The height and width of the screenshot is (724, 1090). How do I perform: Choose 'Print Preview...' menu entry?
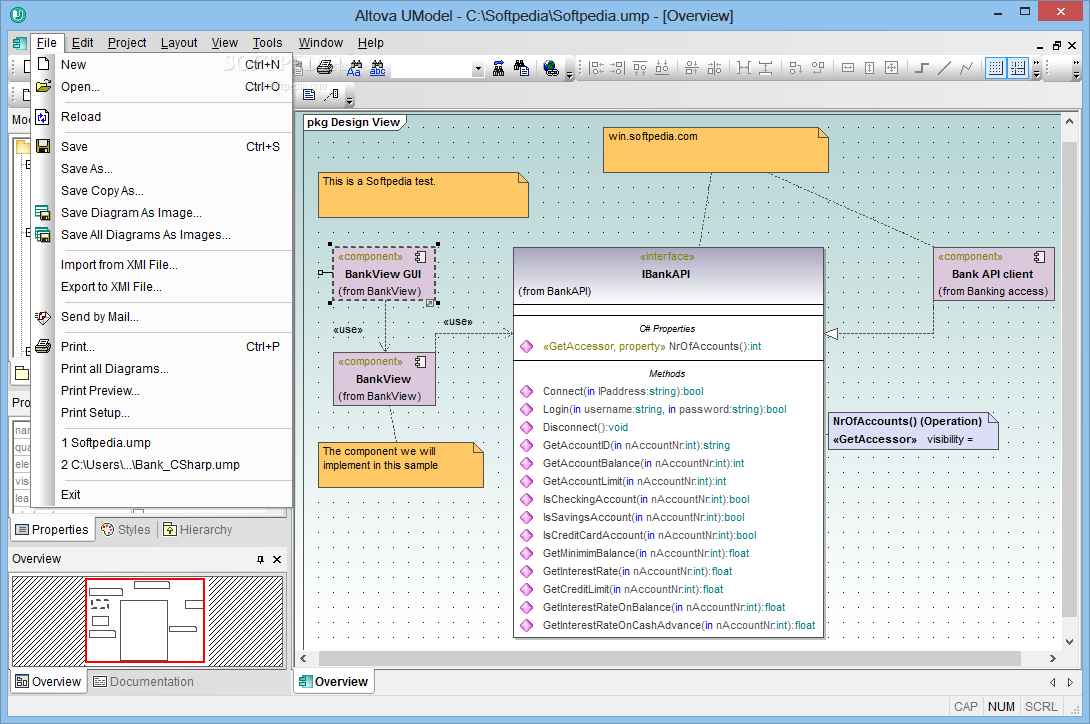click(162, 391)
